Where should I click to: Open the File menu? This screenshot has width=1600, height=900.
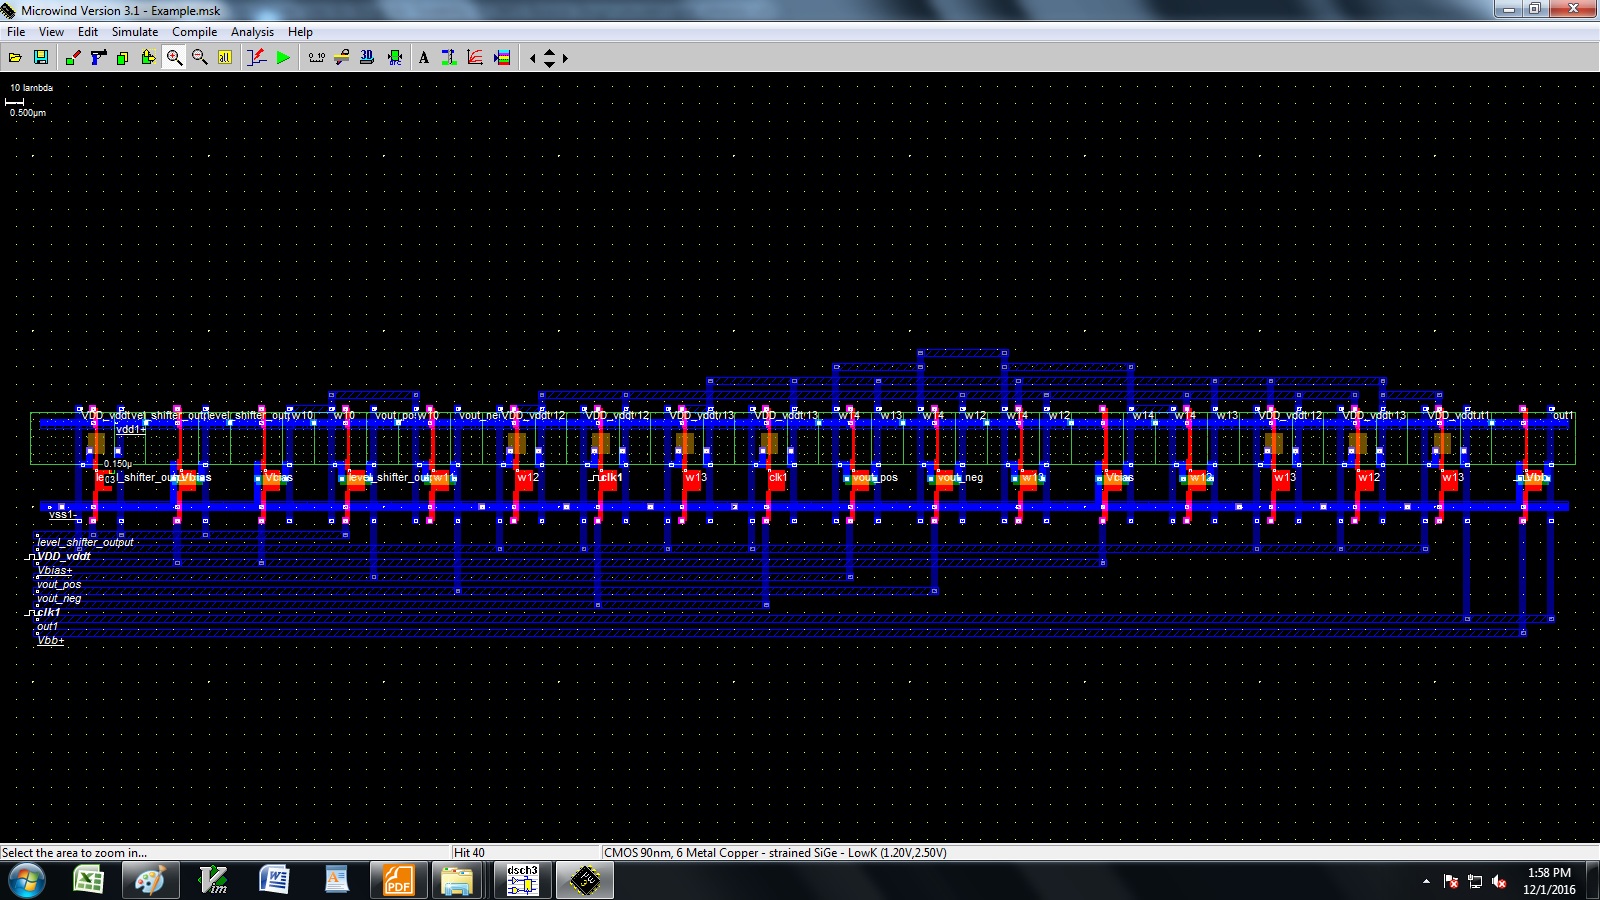tap(16, 32)
